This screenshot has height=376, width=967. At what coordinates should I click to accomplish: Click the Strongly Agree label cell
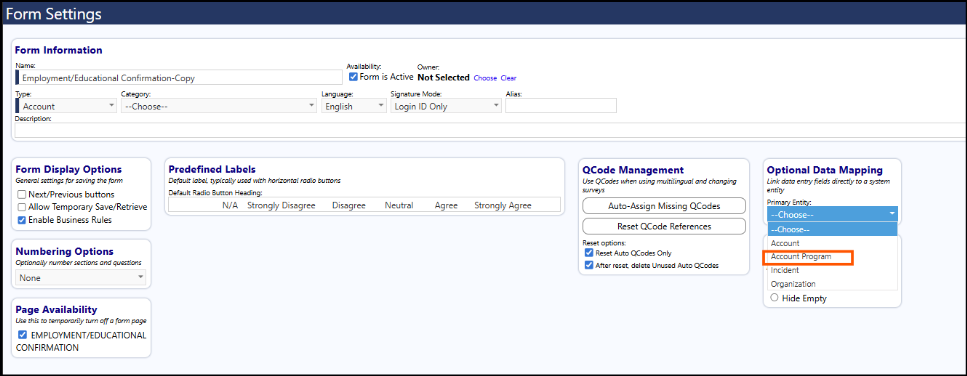pos(503,205)
